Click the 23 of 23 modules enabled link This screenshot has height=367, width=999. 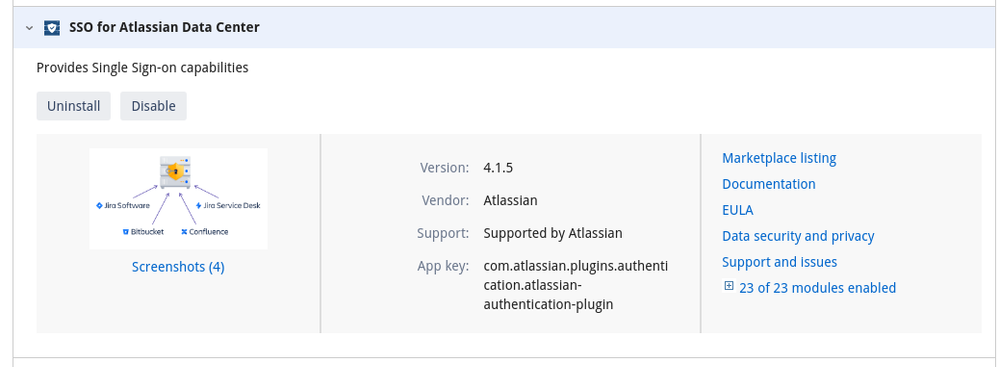pos(817,288)
